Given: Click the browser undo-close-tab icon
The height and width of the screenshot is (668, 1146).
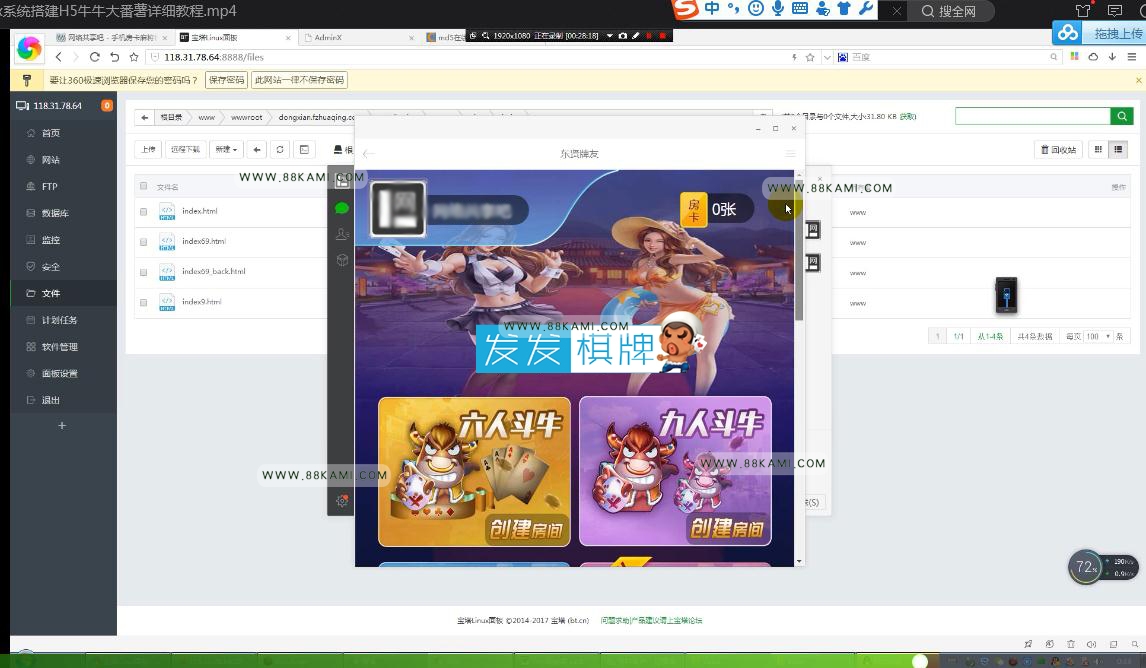Looking at the screenshot, I should coord(114,57).
